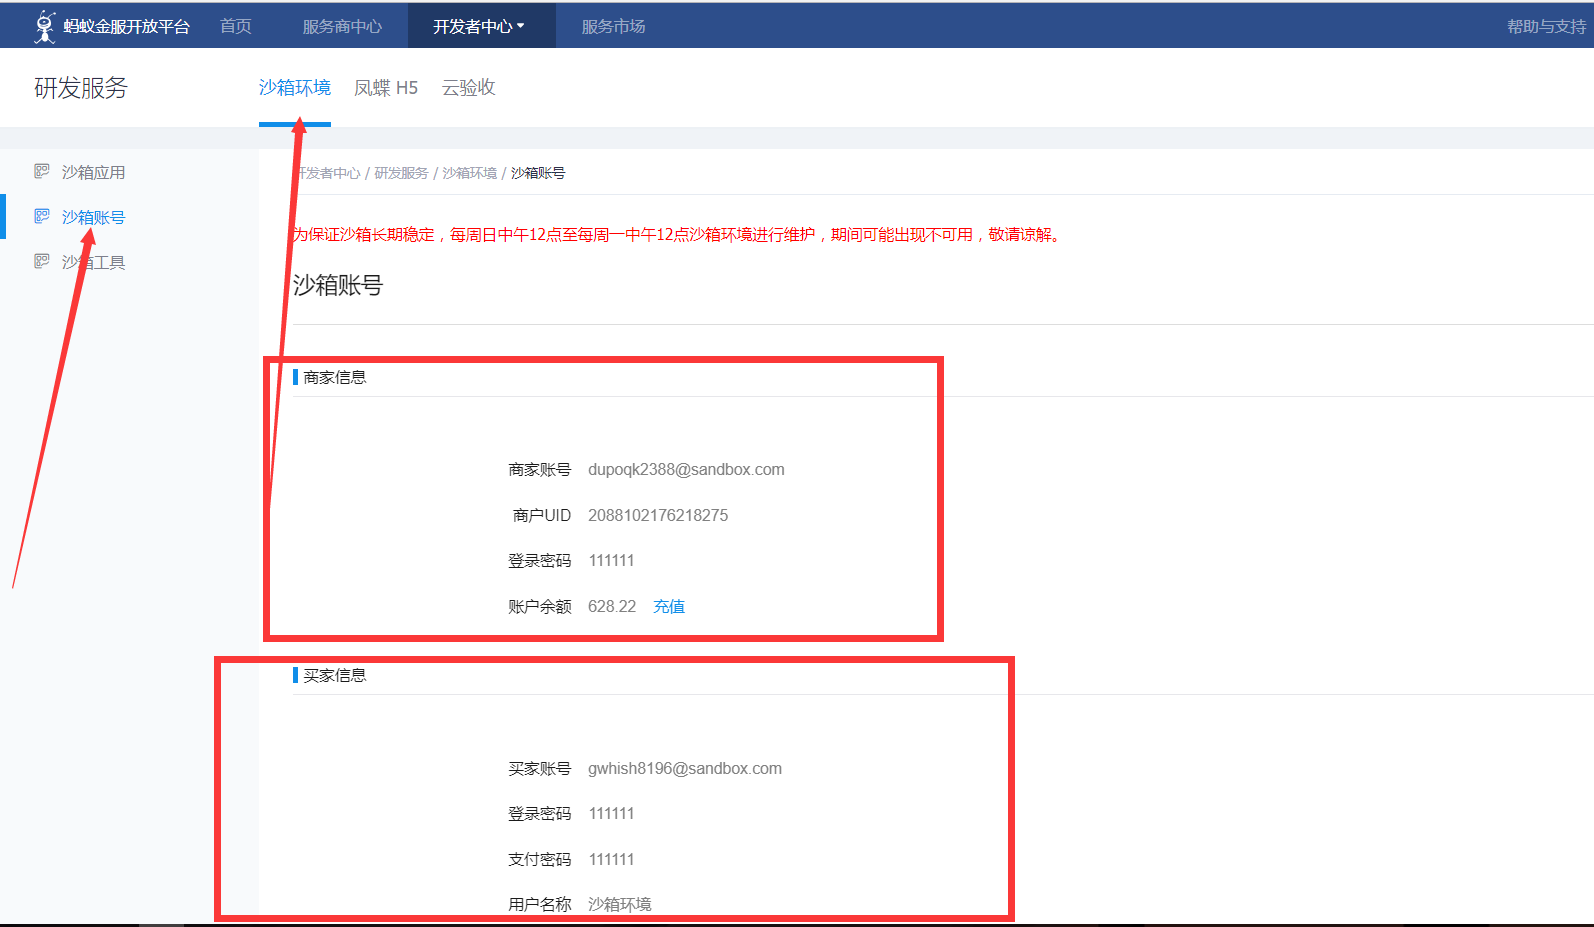The height and width of the screenshot is (927, 1594).
Task: Click buyer account gwhish8196@sandbox.com
Action: coord(685,768)
